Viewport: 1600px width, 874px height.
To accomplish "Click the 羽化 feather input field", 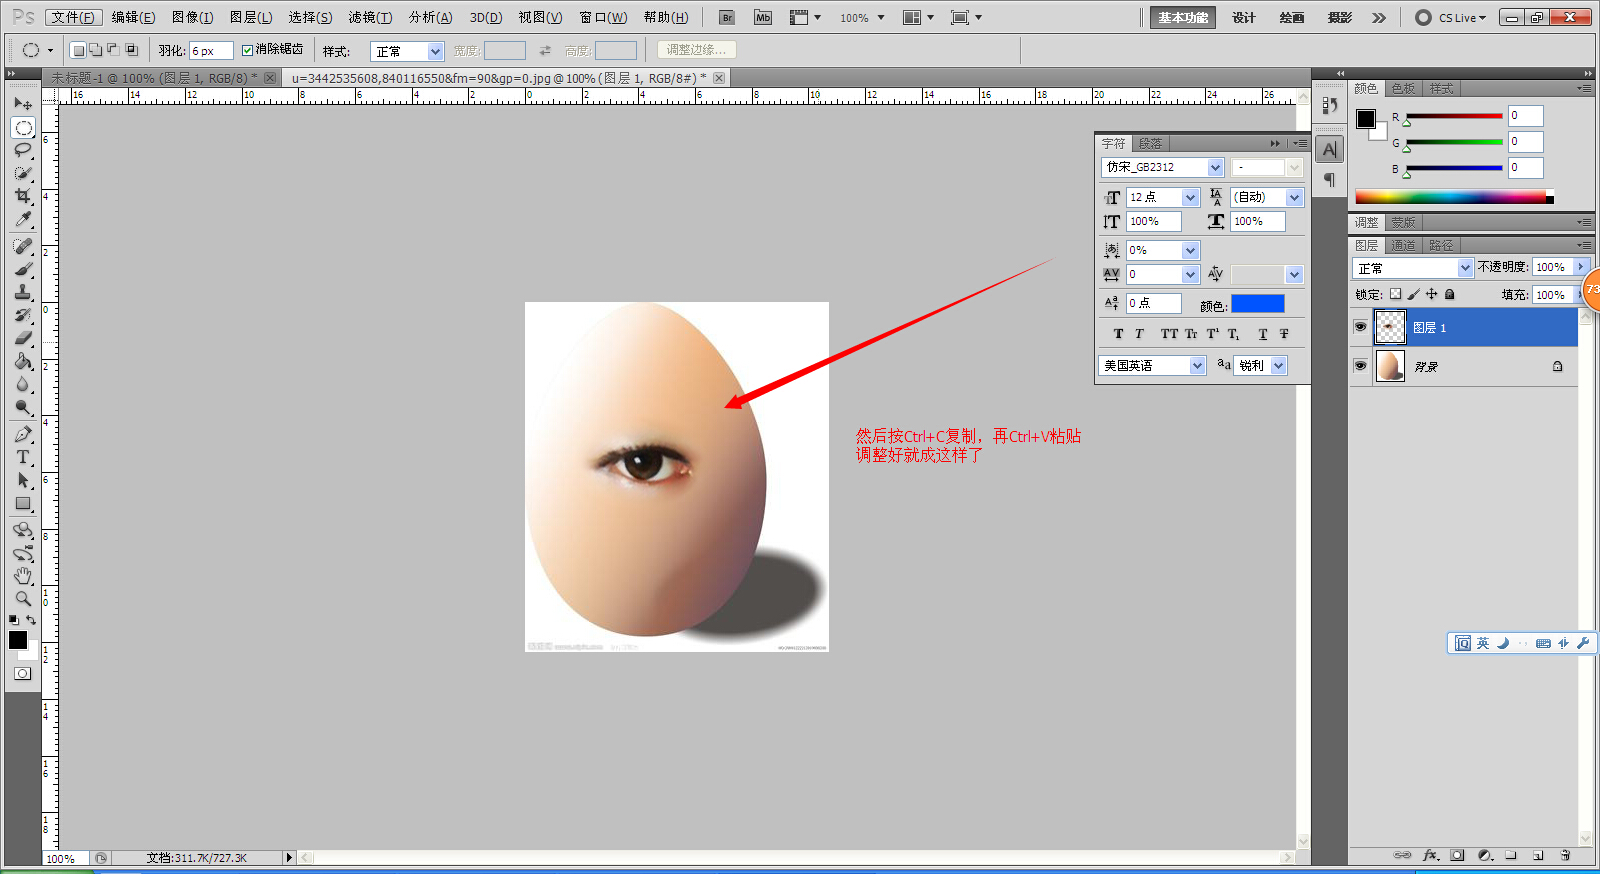I will 210,51.
